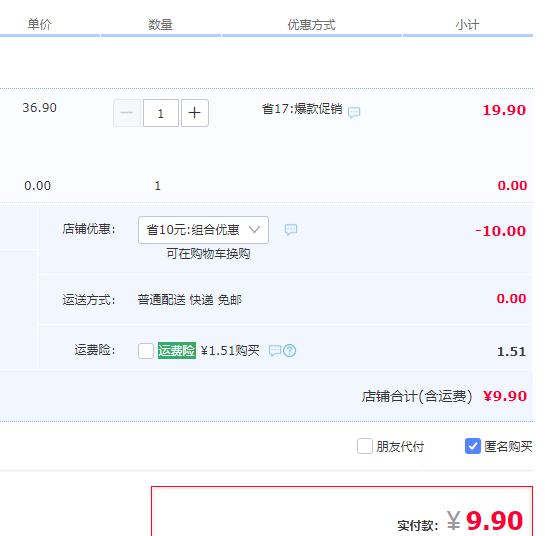Click the 数量 column header
This screenshot has width=545, height=536.
[x=161, y=25]
